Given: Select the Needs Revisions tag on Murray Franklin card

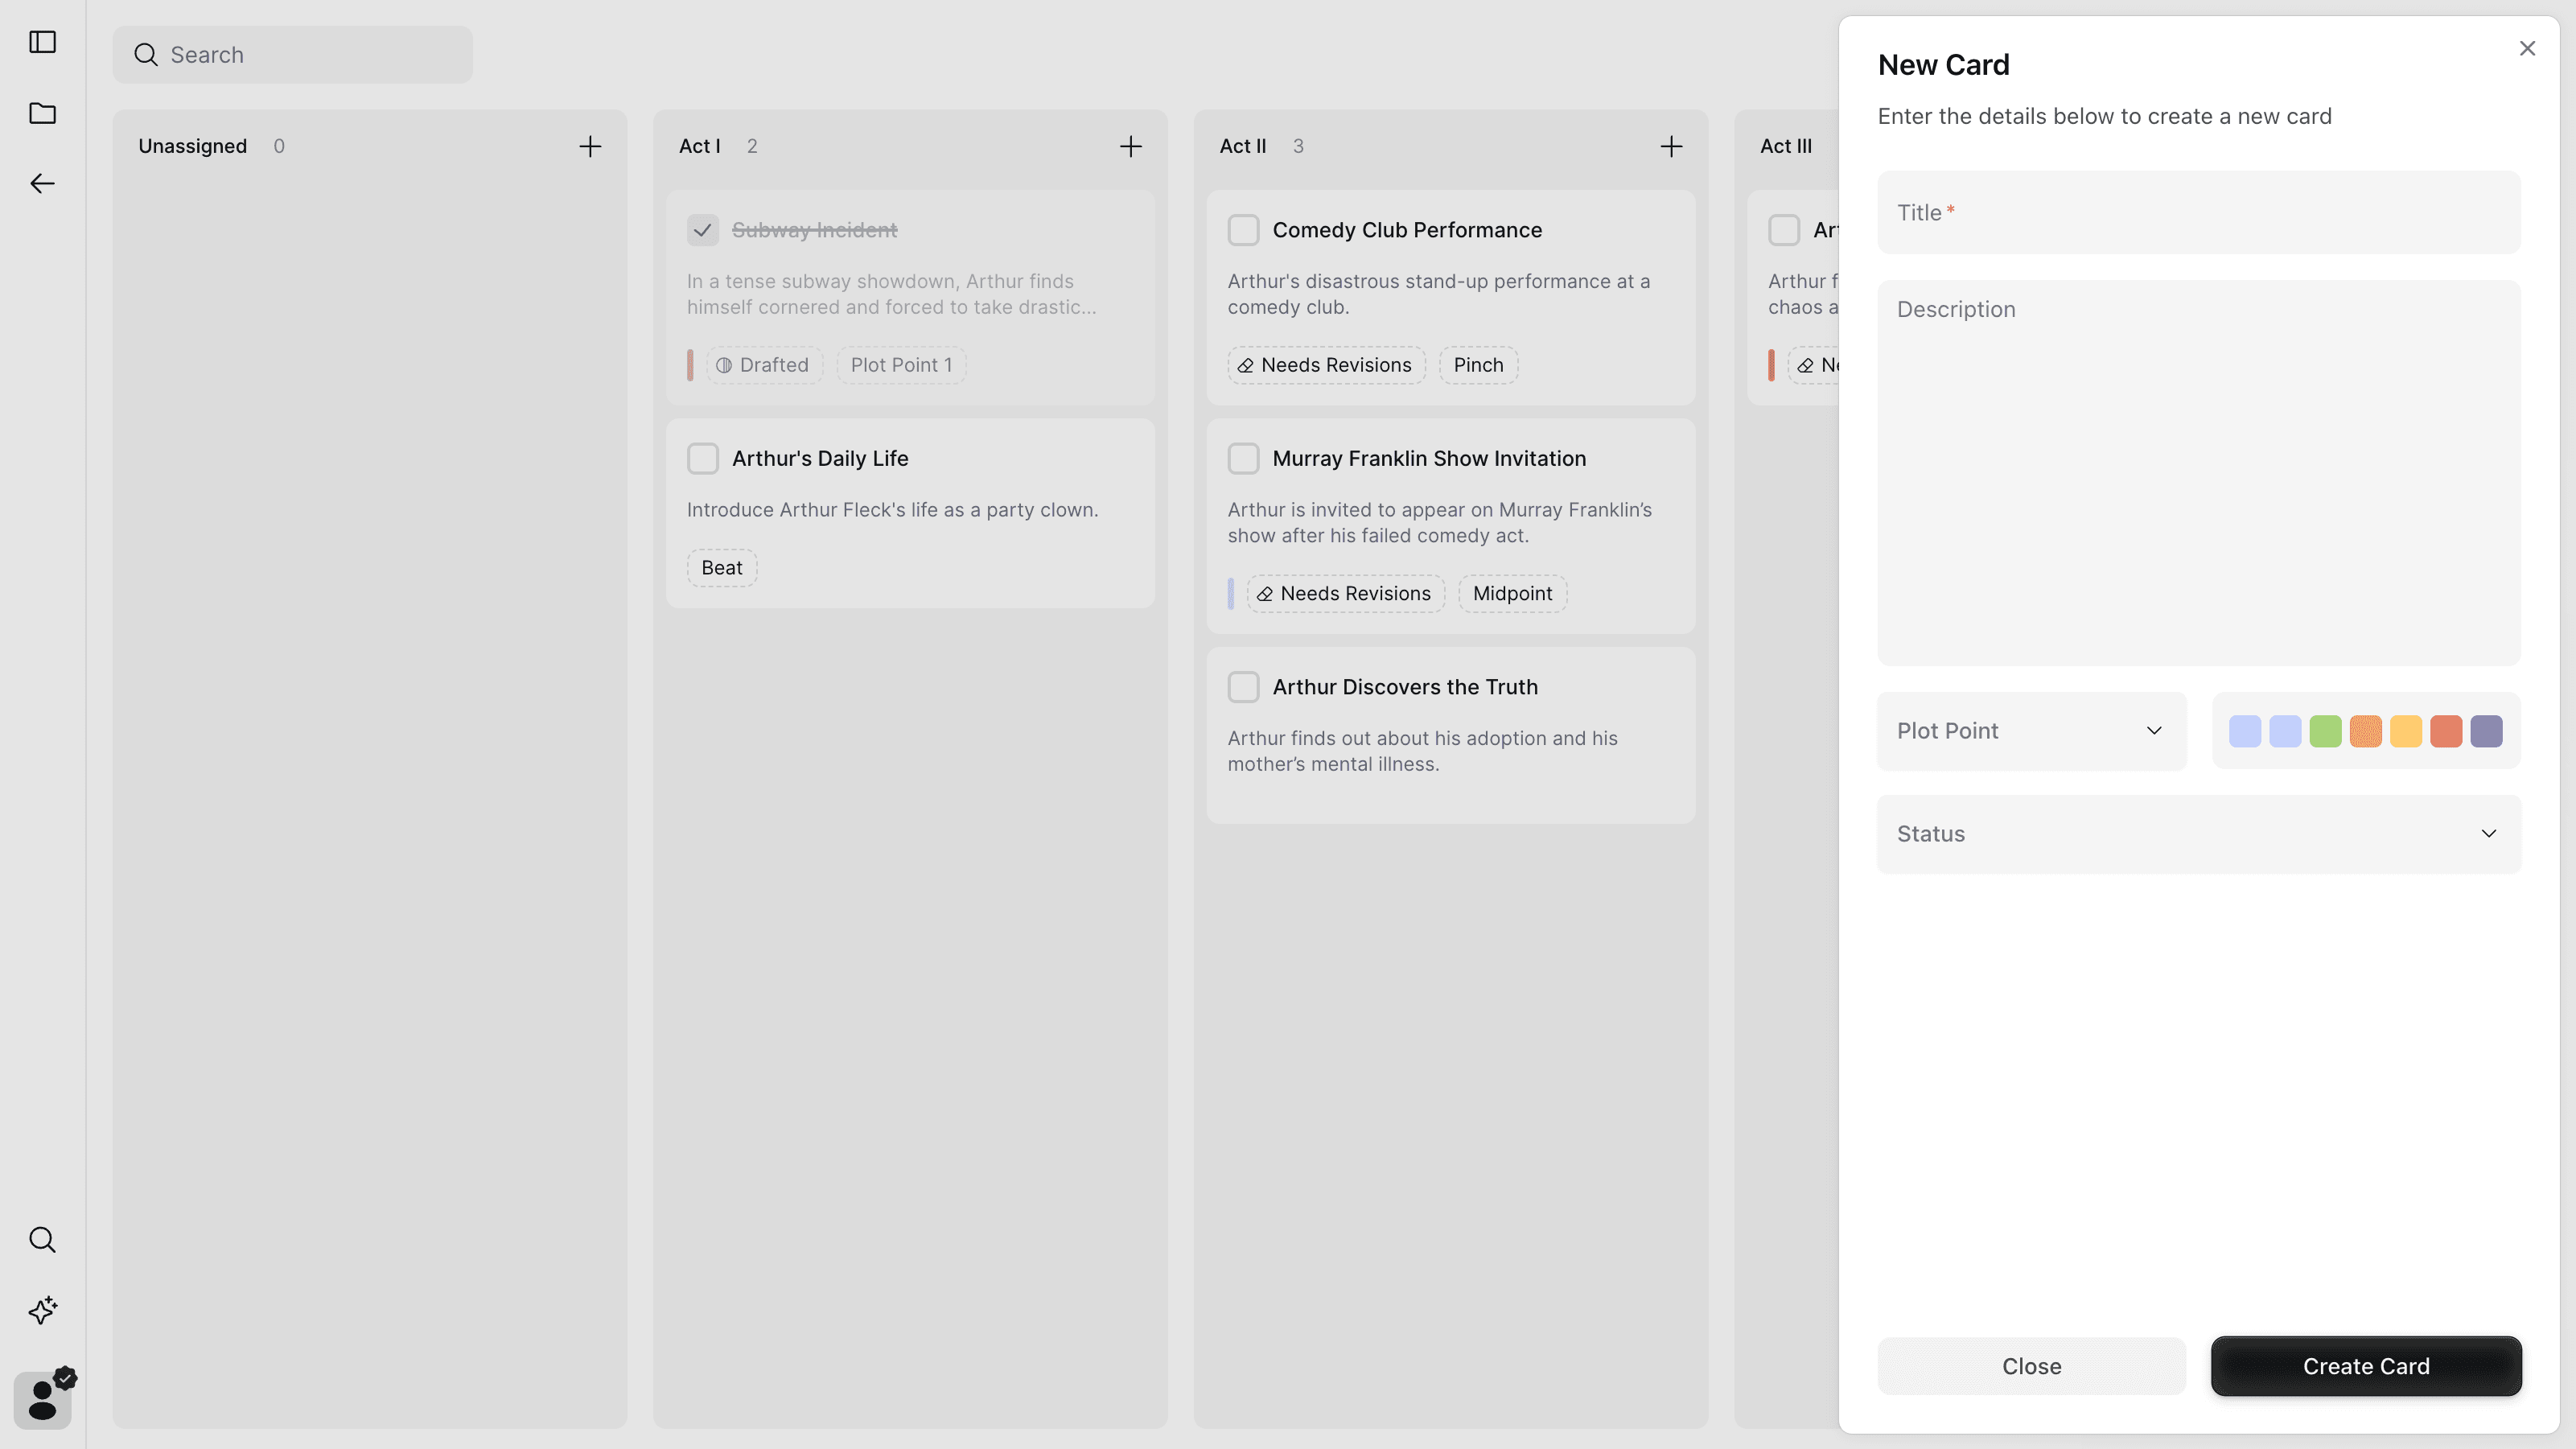Looking at the screenshot, I should (1345, 593).
